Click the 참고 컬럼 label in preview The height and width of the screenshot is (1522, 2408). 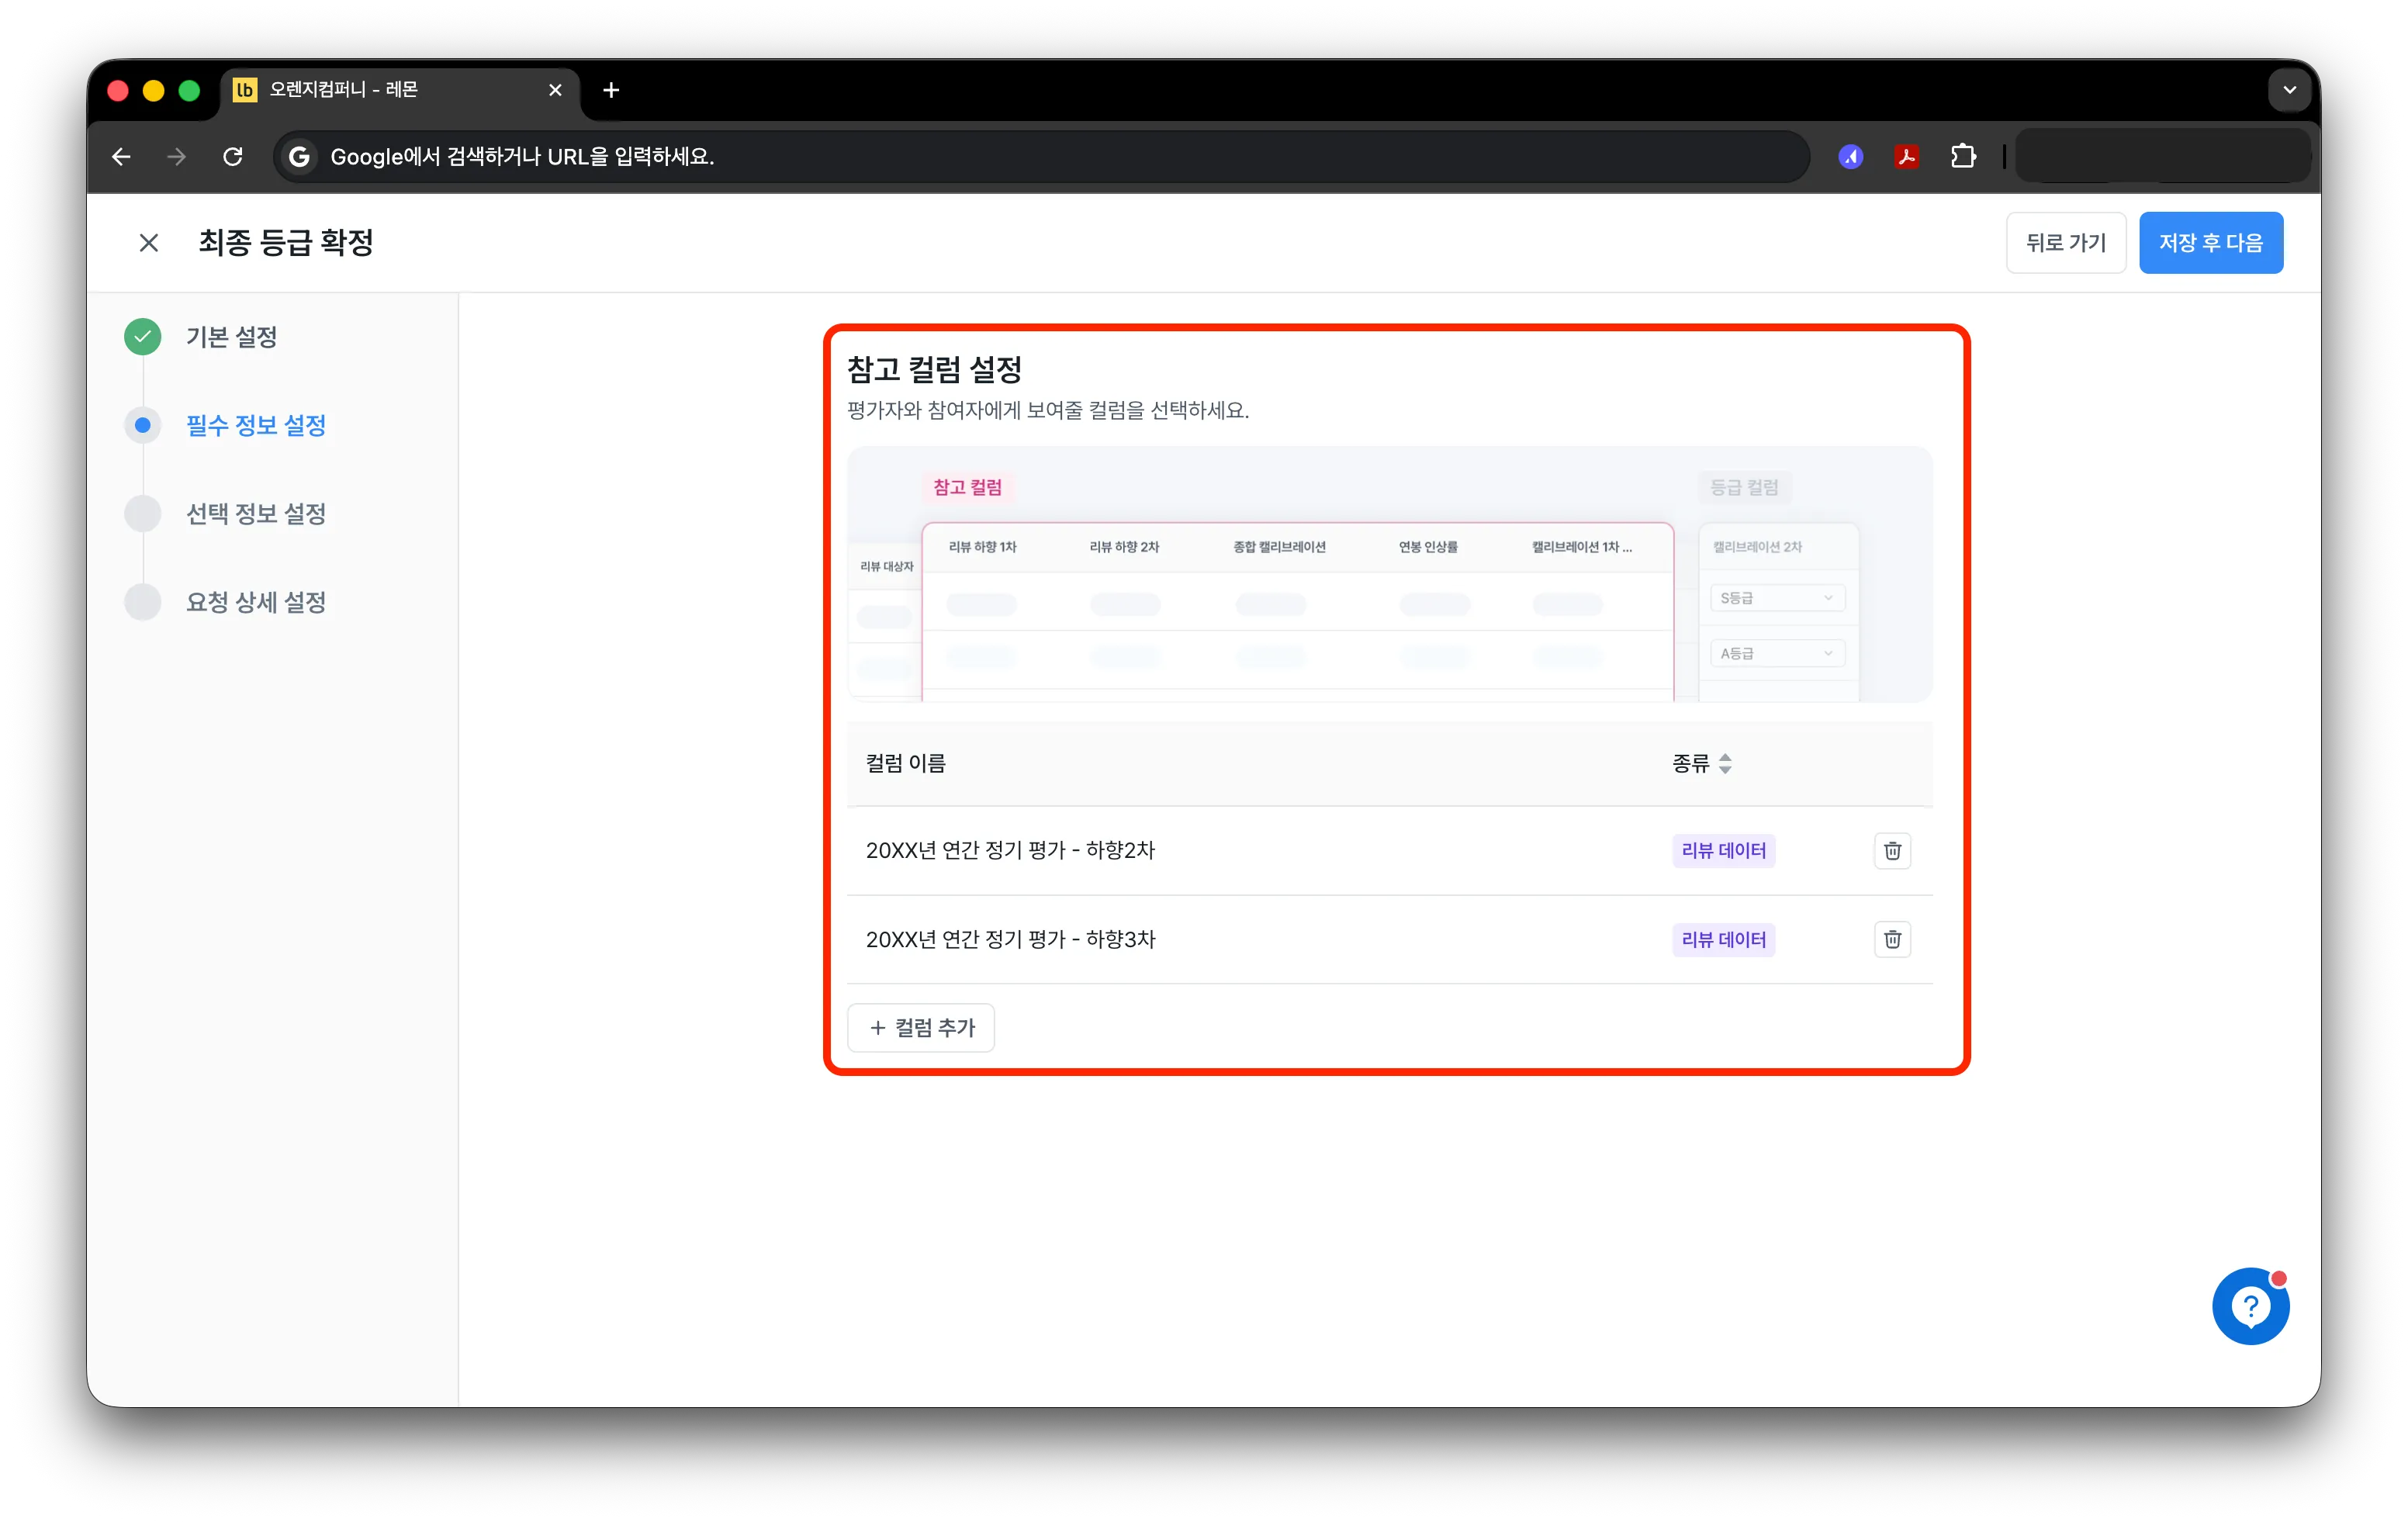(967, 487)
